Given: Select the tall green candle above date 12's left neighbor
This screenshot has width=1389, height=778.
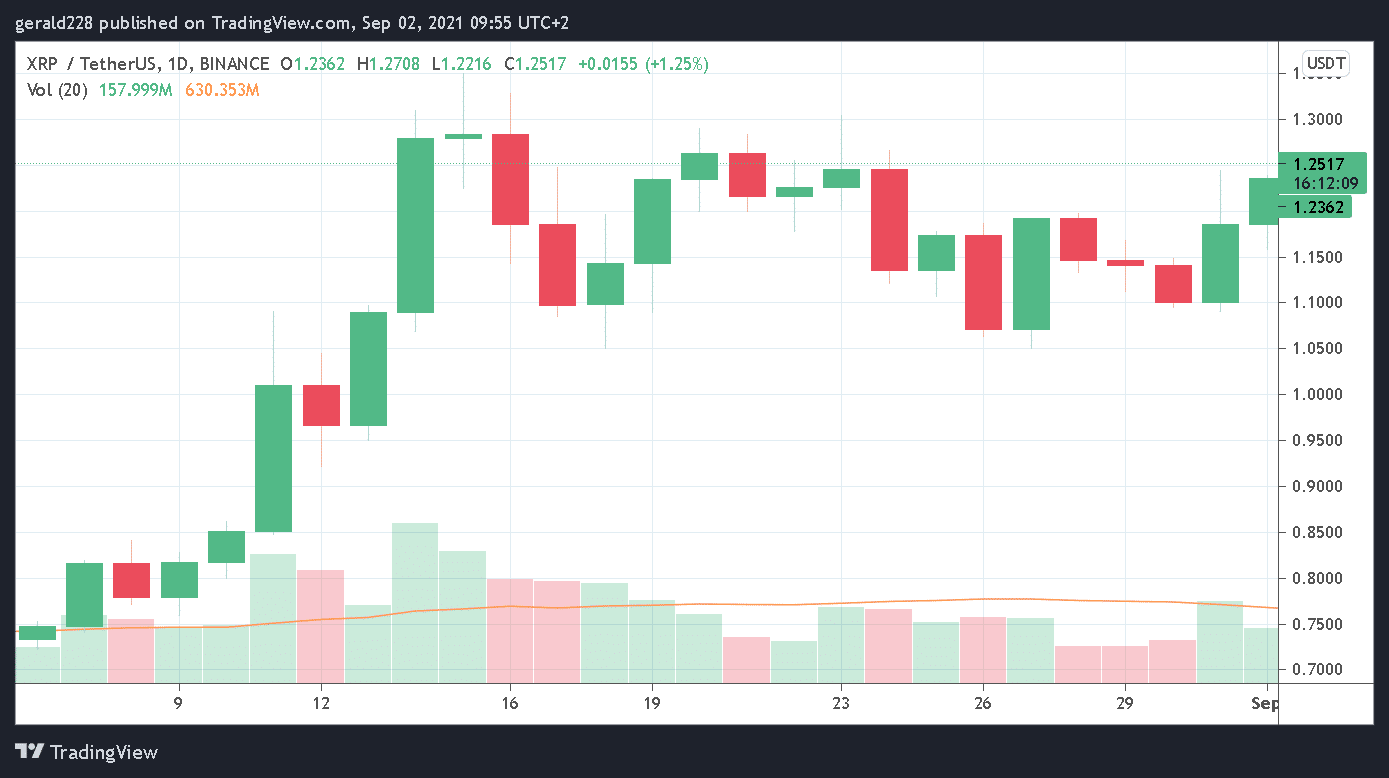Looking at the screenshot, I should (273, 458).
